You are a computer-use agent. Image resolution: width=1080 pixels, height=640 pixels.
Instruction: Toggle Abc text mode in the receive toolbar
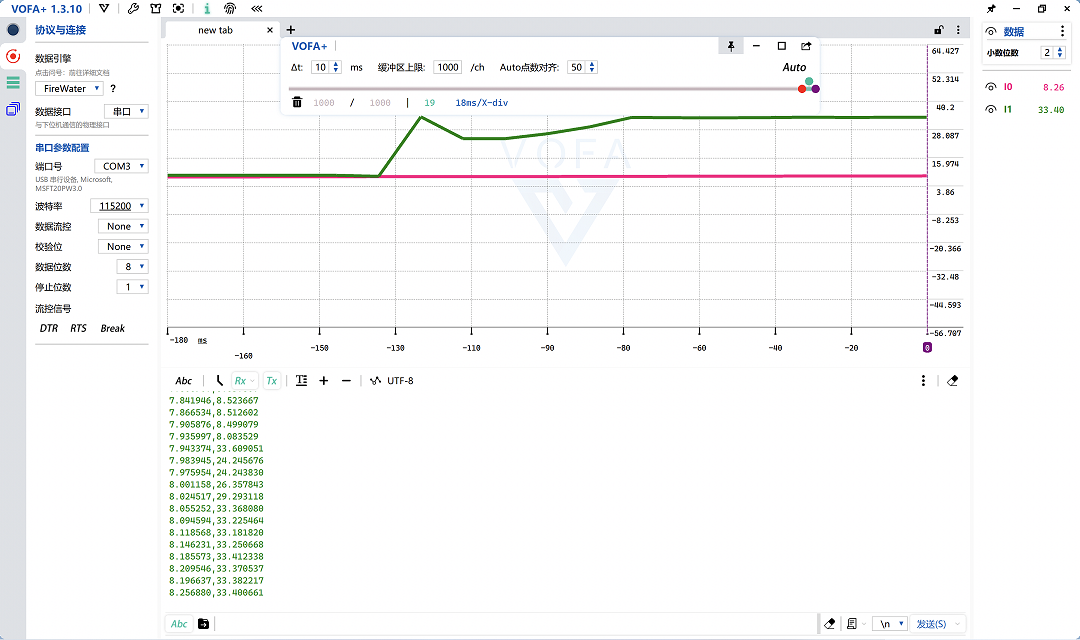click(183, 380)
